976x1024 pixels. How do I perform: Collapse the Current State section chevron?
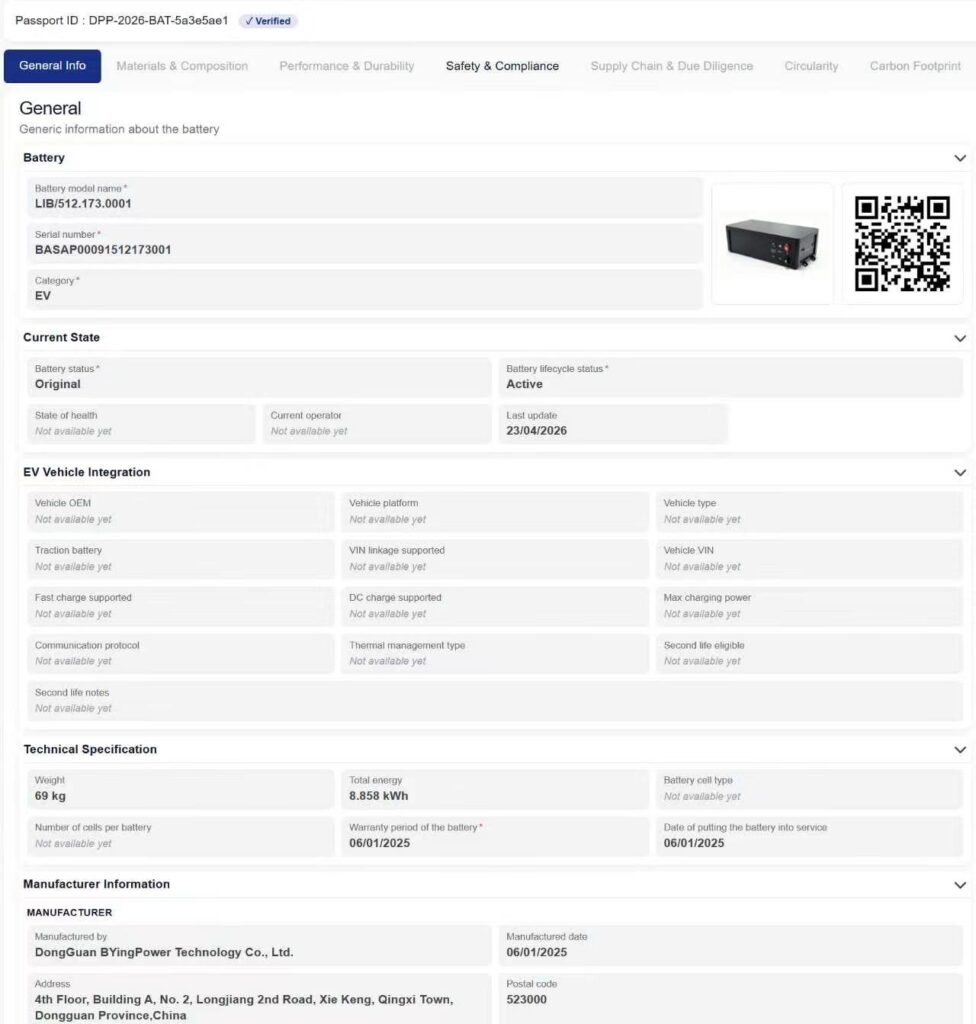pyautogui.click(x=960, y=338)
